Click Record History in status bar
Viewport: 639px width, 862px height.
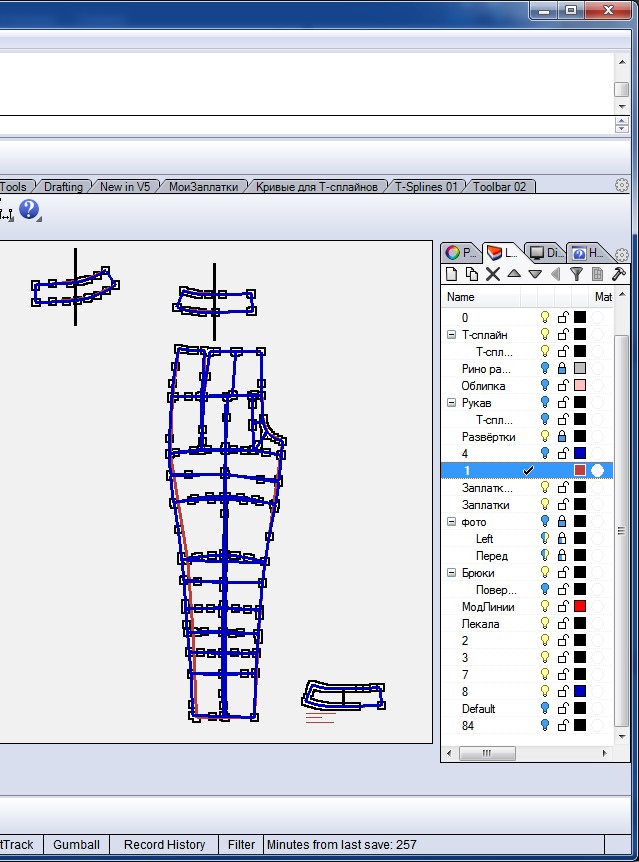164,845
